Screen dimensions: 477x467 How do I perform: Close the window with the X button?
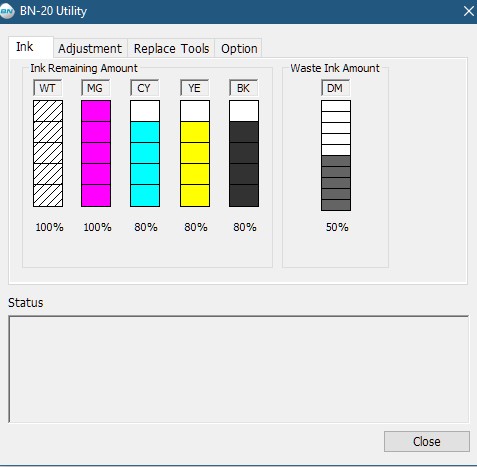468,11
